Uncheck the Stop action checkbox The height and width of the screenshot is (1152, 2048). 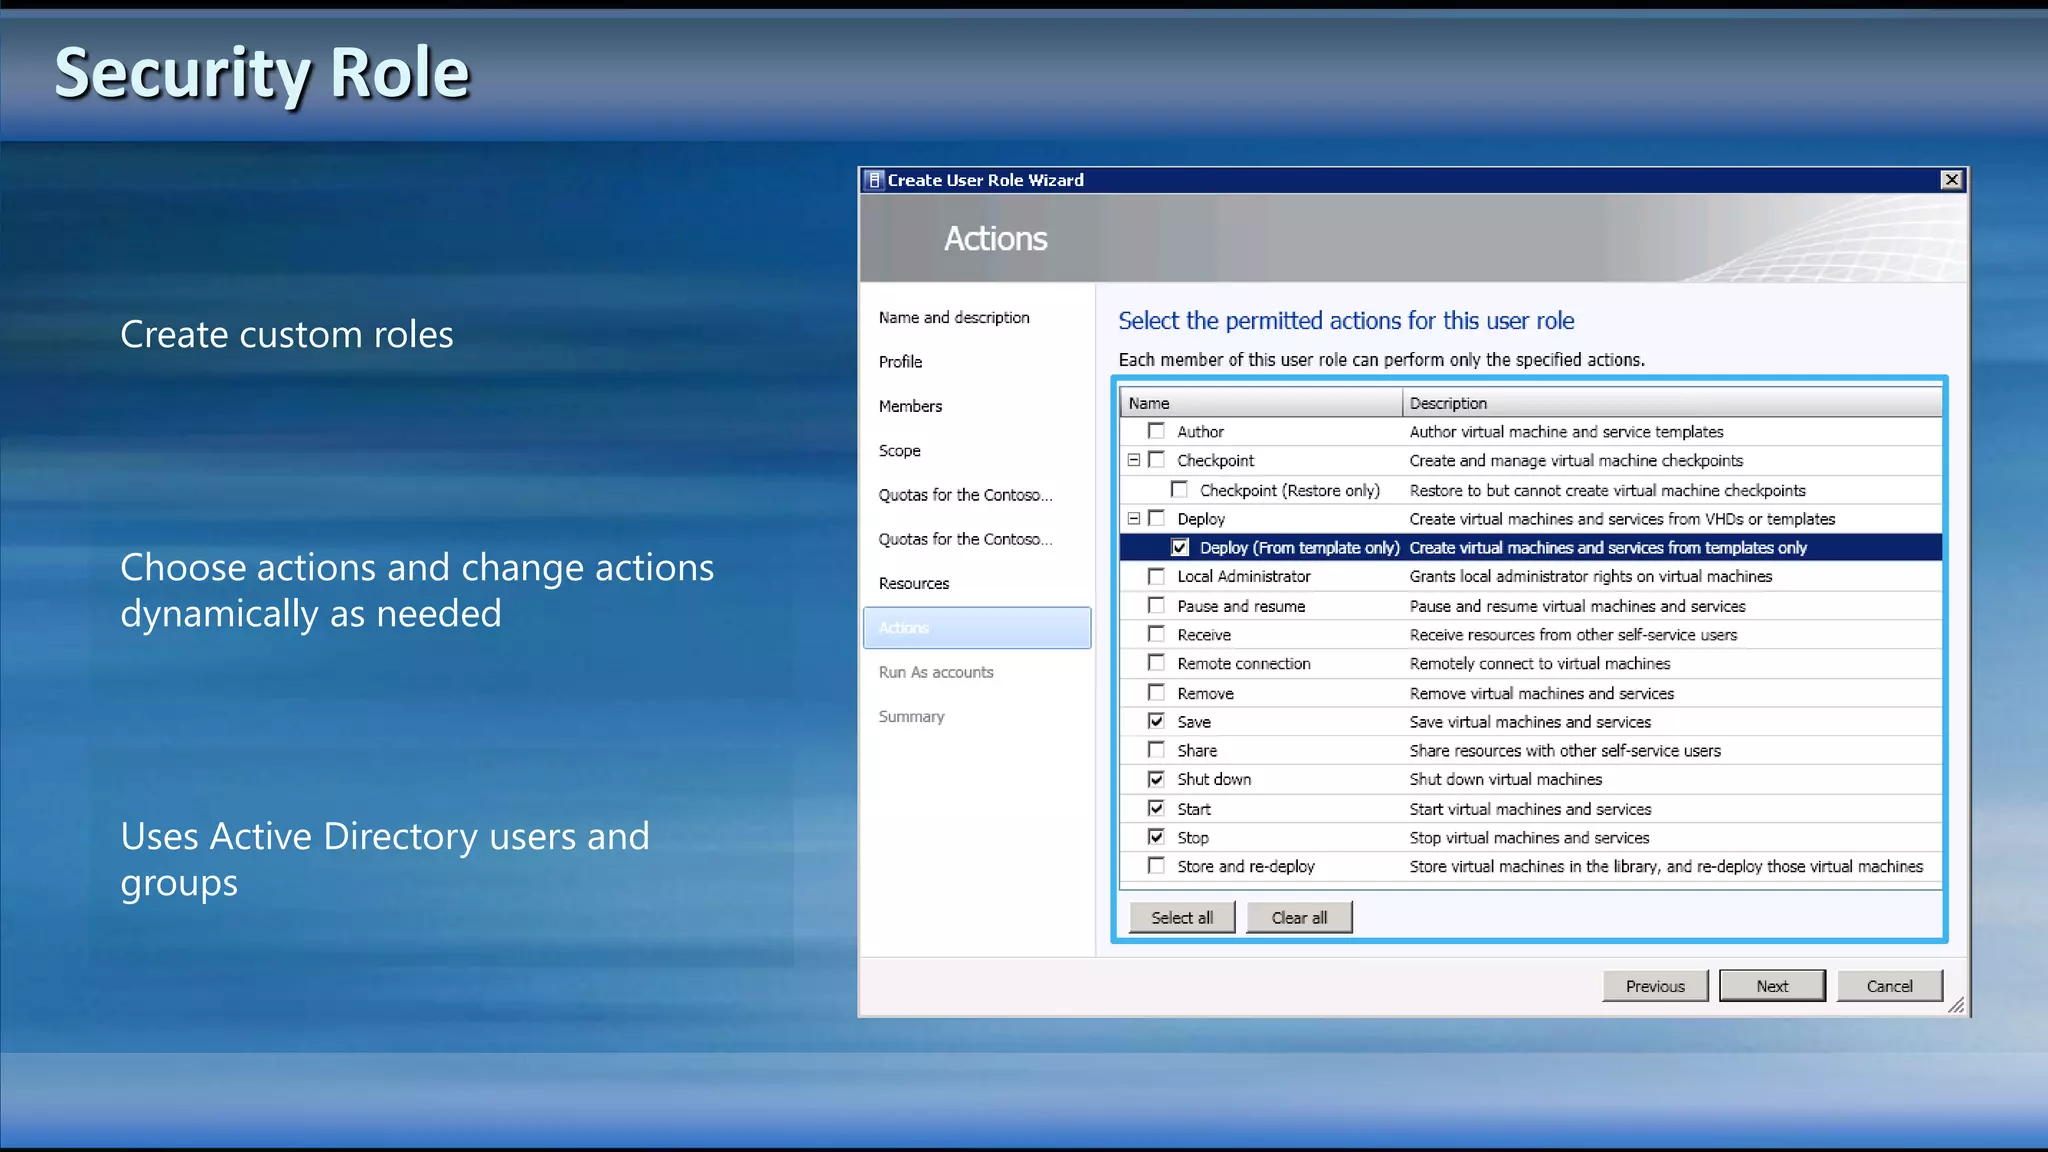point(1157,837)
